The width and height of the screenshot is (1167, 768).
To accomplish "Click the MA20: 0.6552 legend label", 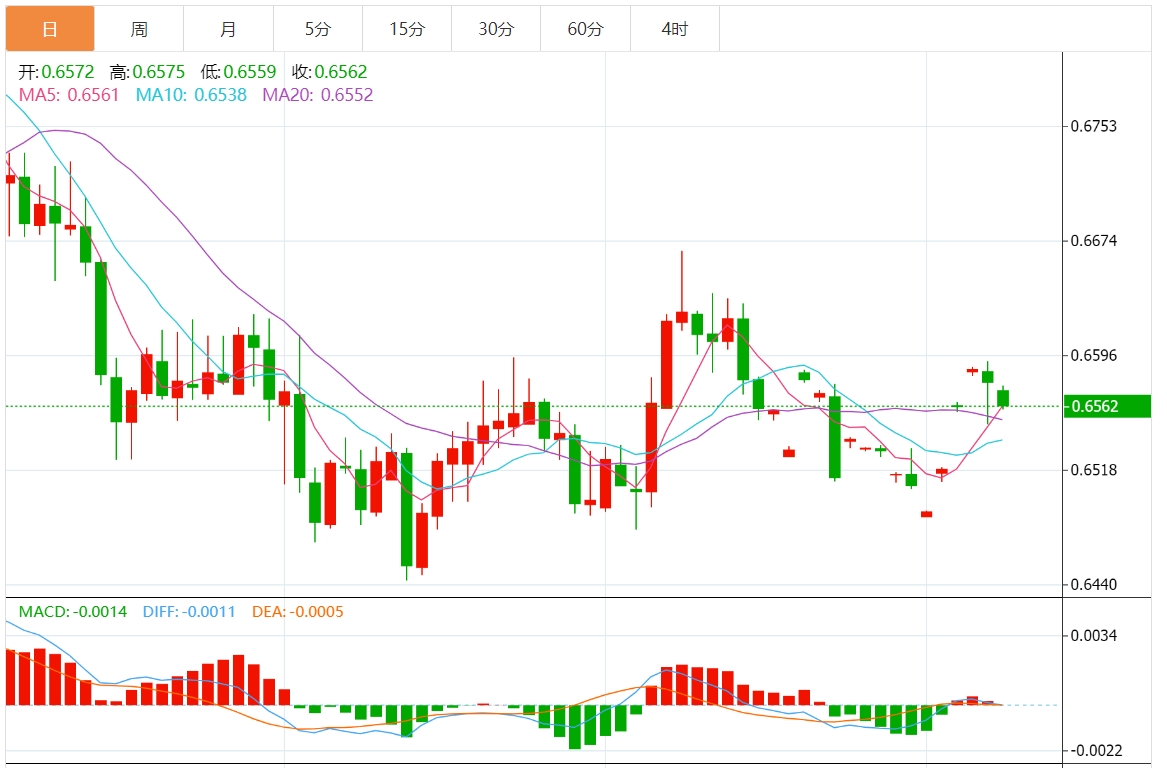I will click(318, 95).
